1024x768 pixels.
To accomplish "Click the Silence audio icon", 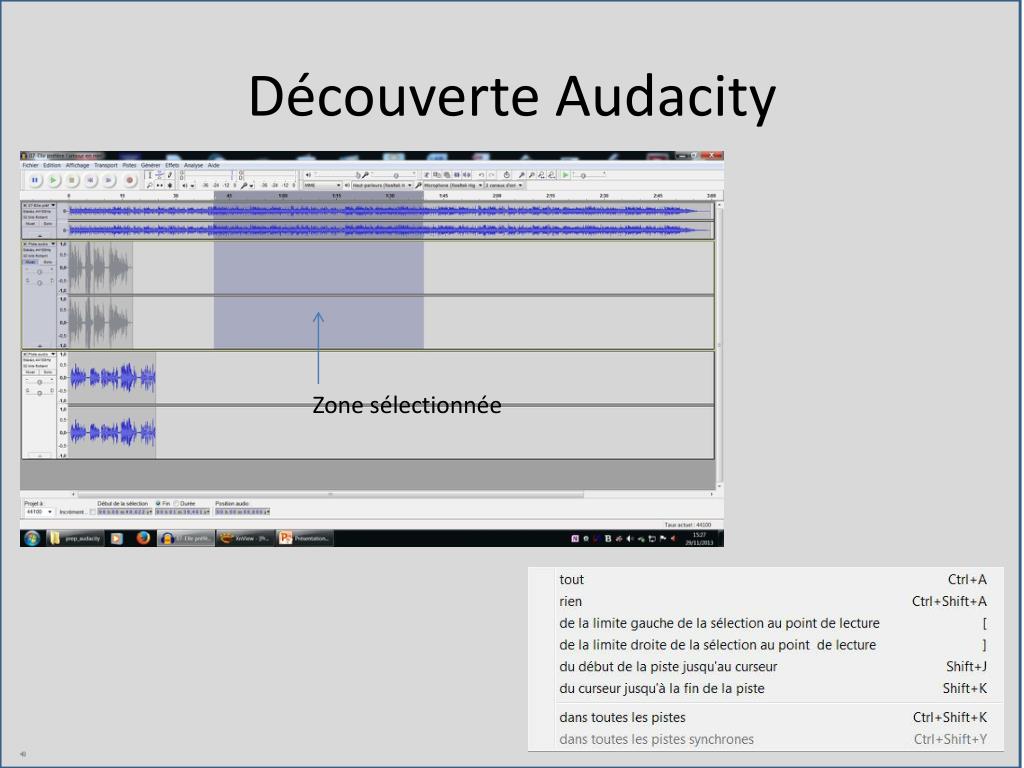I will coord(466,175).
